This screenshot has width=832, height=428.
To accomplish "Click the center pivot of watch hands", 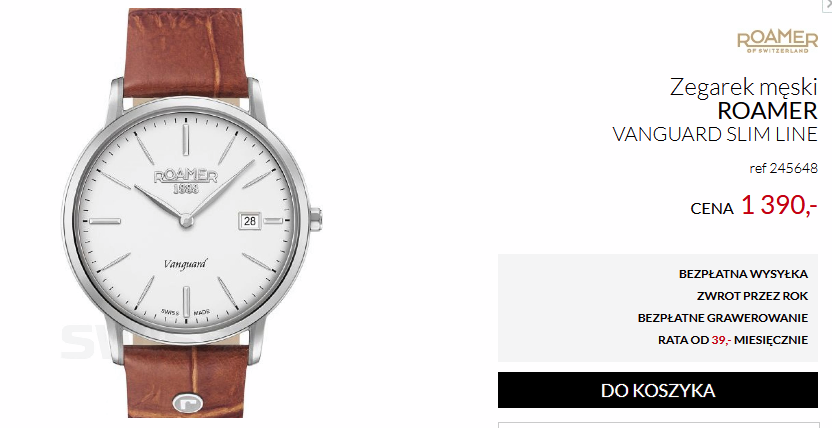I will click(x=186, y=220).
